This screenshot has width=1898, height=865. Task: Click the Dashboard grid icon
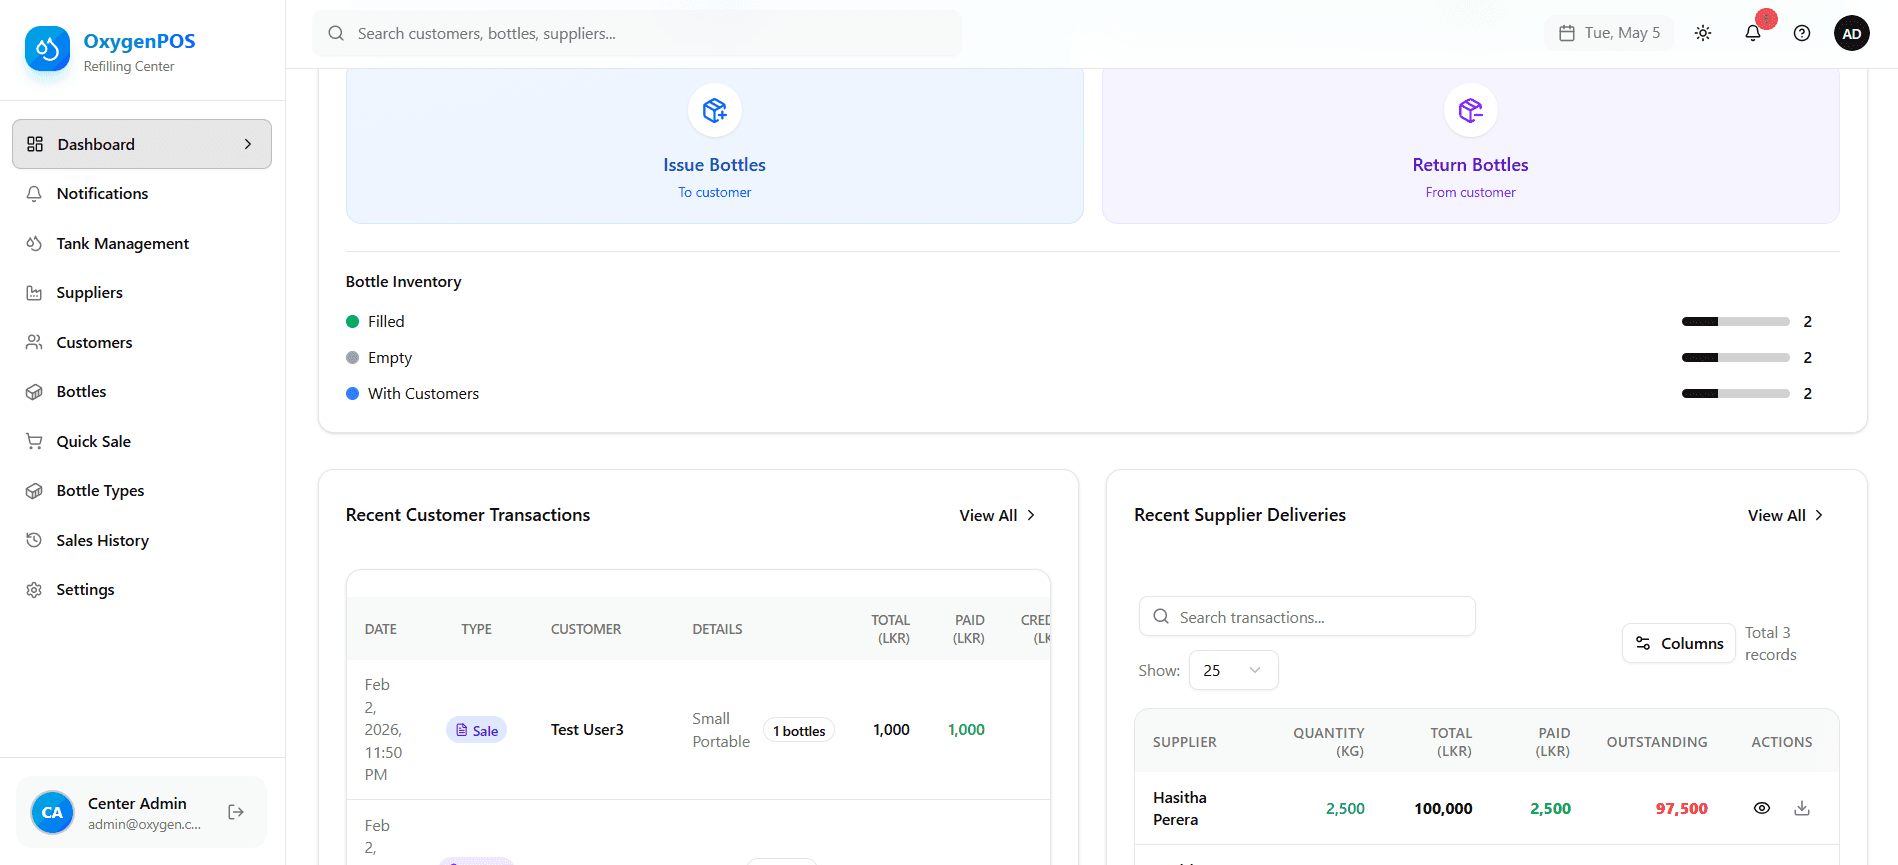35,144
